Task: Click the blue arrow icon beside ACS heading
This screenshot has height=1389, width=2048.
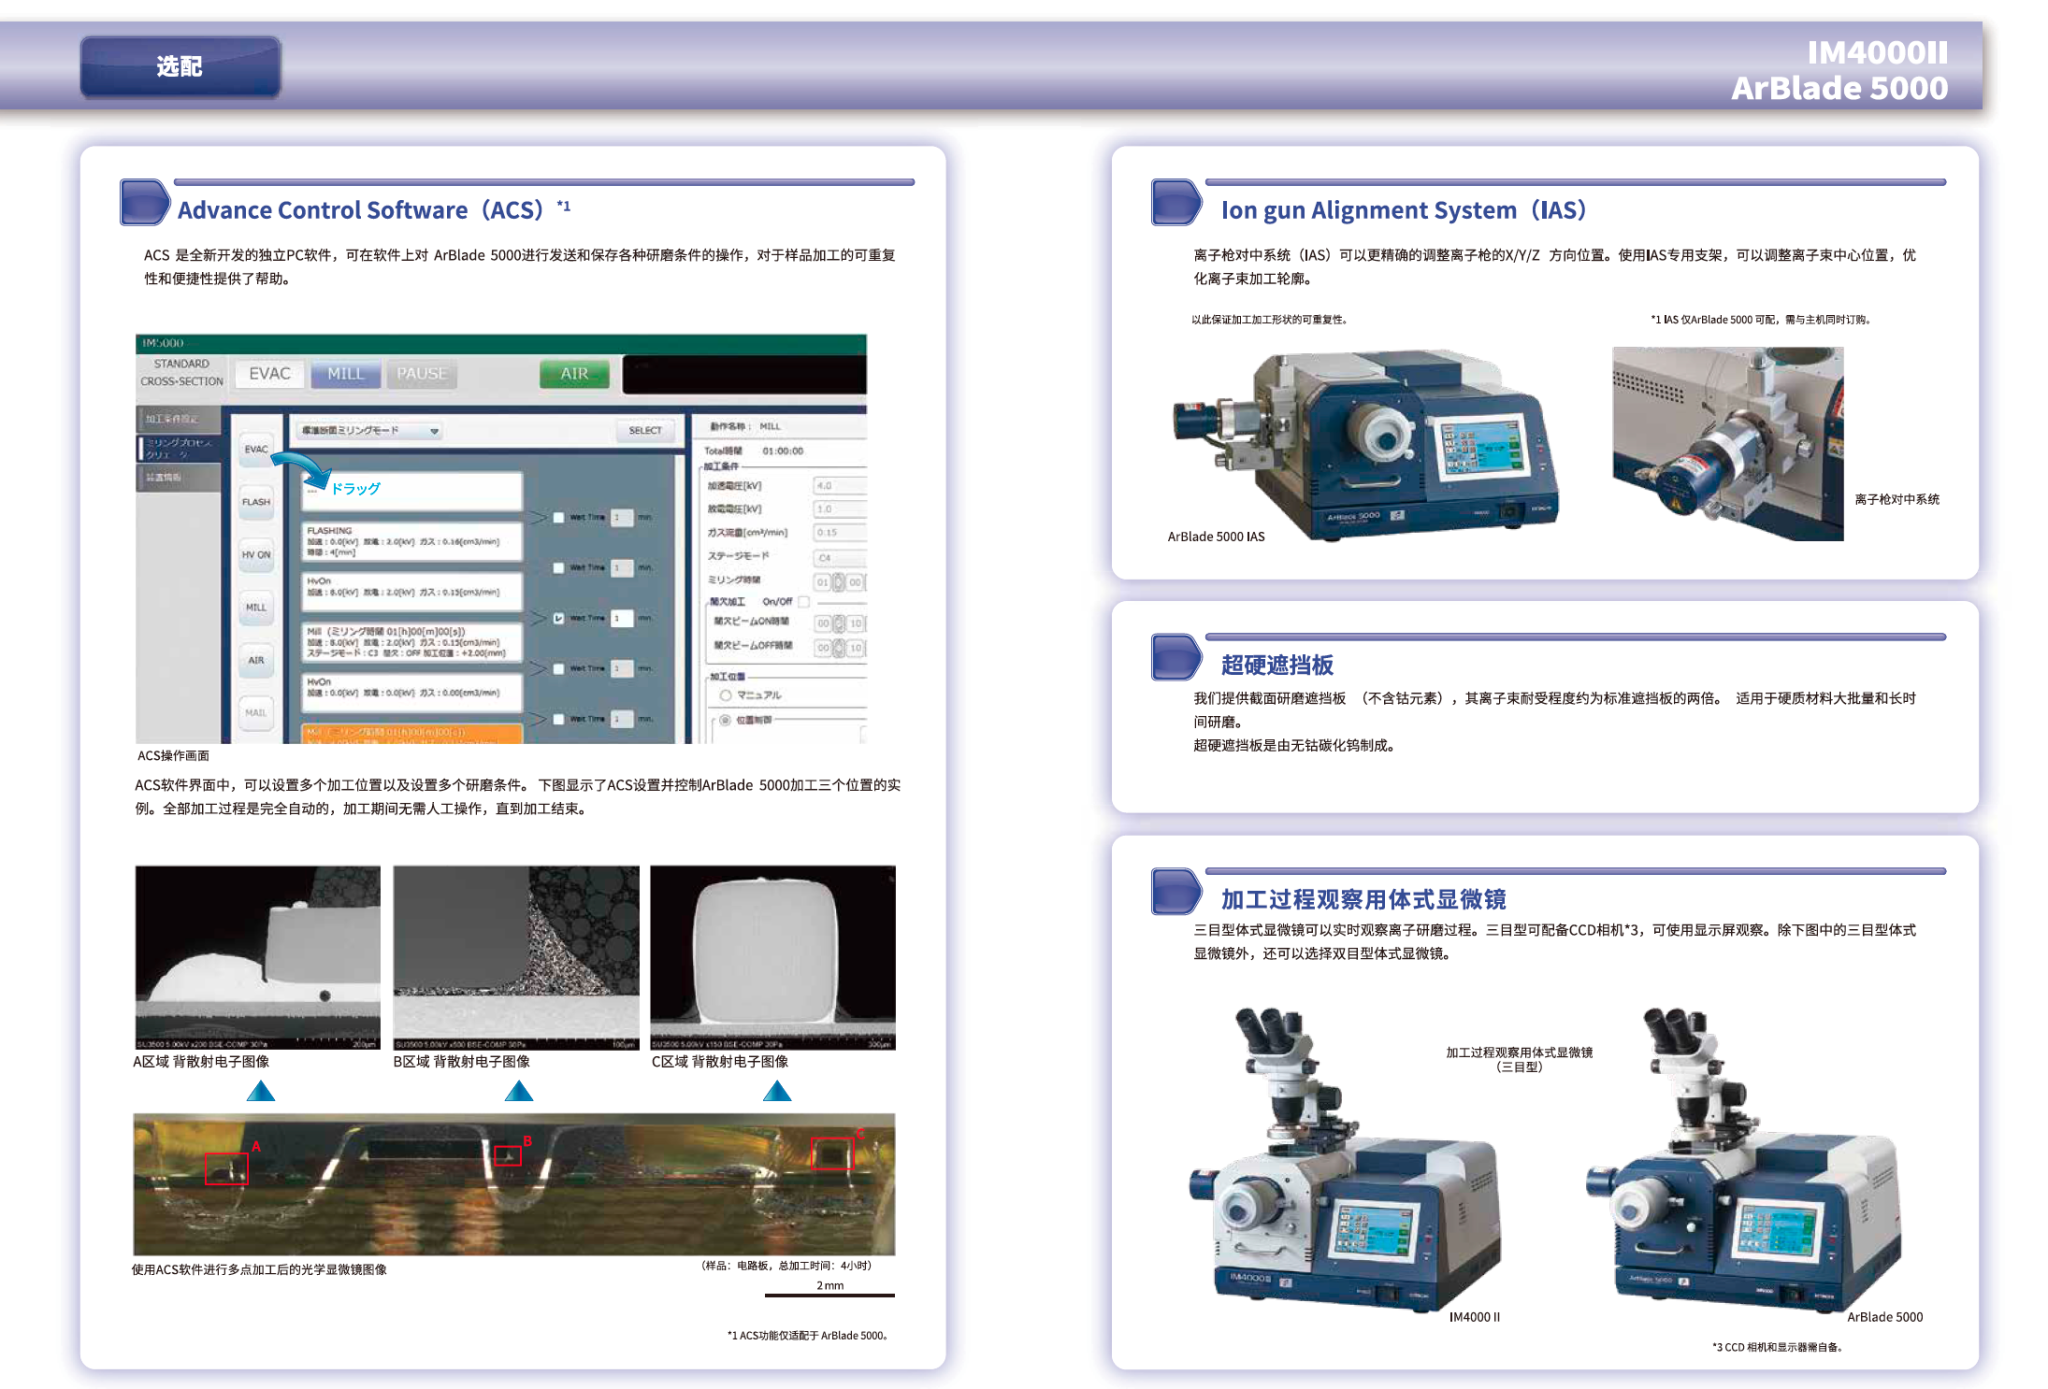Action: tap(145, 202)
